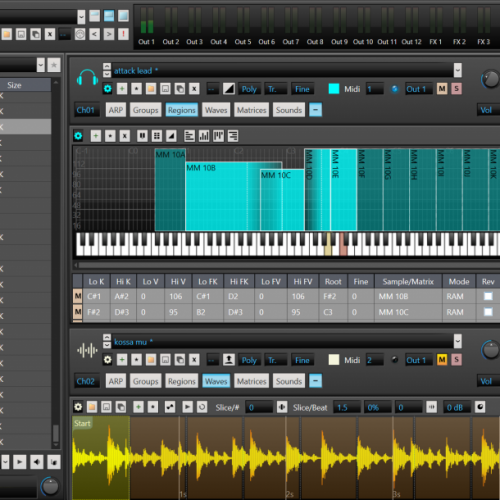Delete region with X icon in regions toolbar
This screenshot has height=500, width=500.
125,136
